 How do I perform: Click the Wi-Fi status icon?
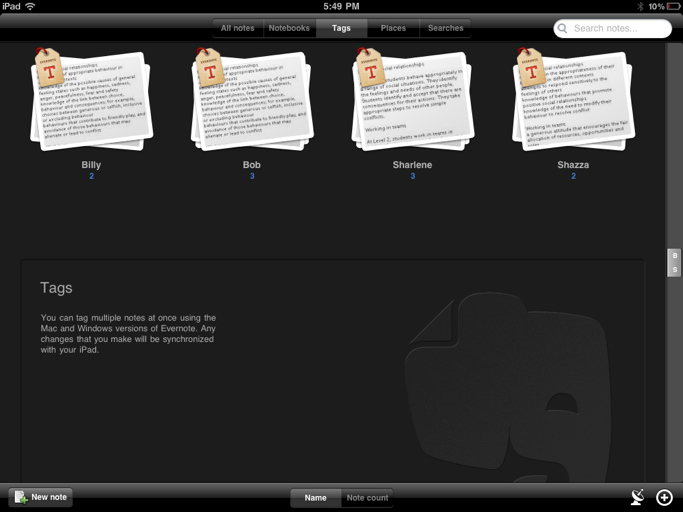[x=30, y=6]
